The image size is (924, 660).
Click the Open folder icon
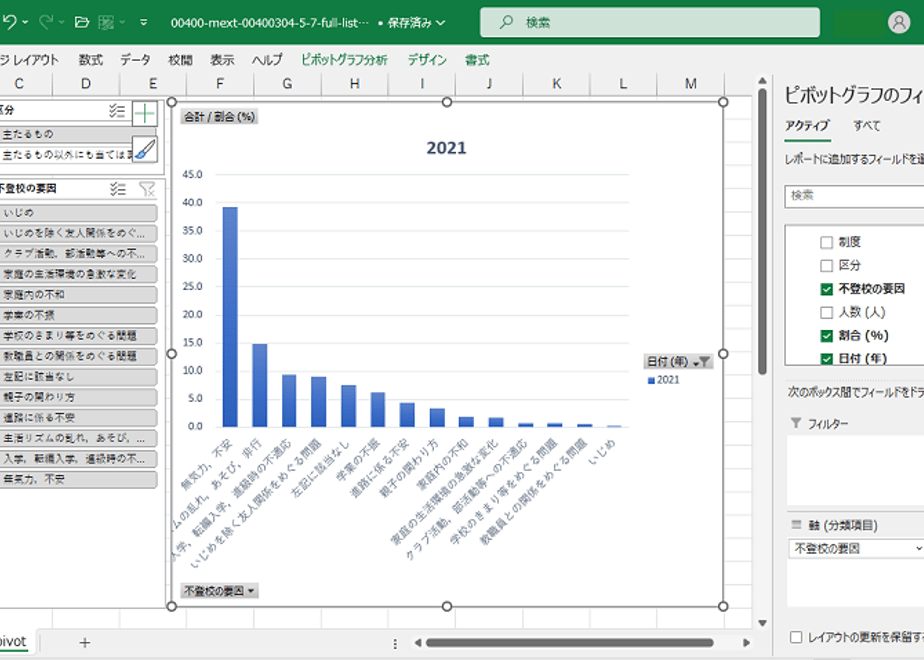82,22
